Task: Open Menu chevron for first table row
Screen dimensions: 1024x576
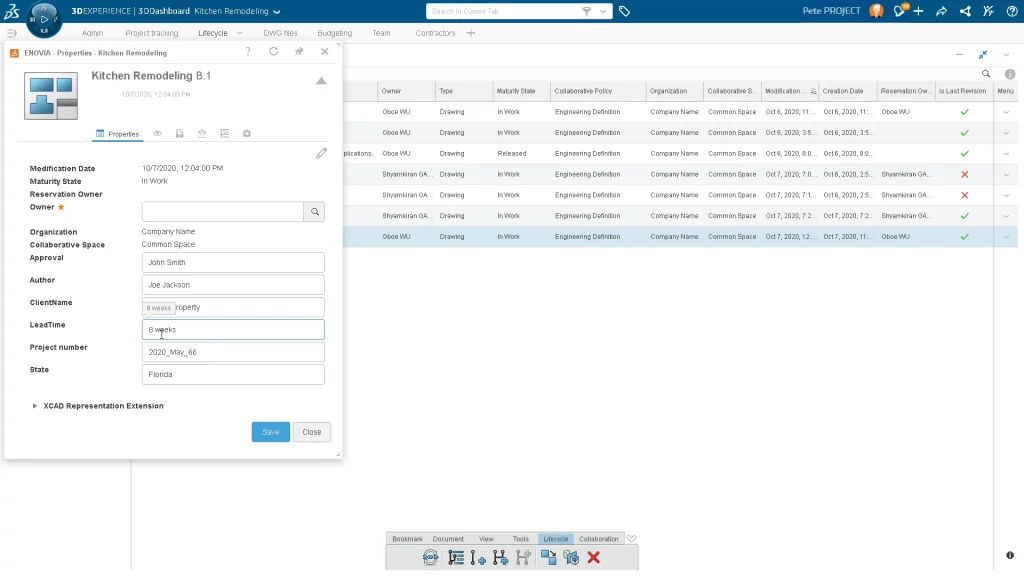Action: point(1007,112)
